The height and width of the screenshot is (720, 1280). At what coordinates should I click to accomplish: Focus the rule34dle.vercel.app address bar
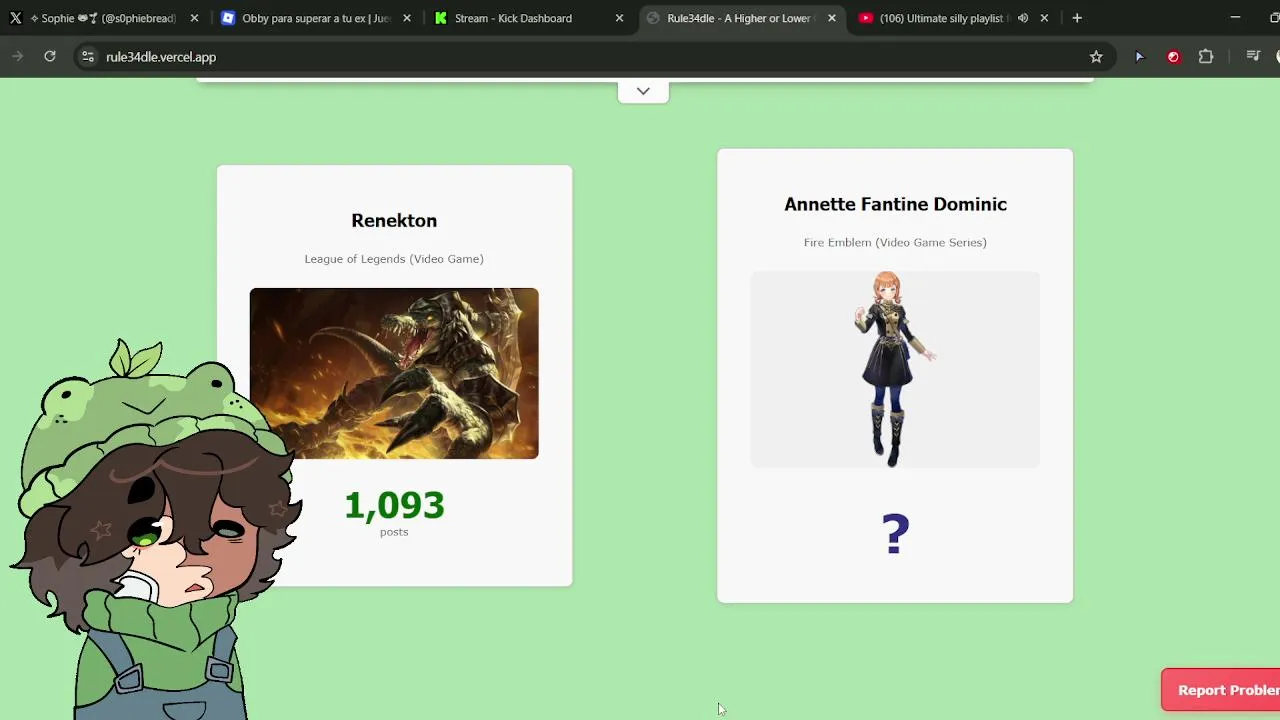click(590, 57)
